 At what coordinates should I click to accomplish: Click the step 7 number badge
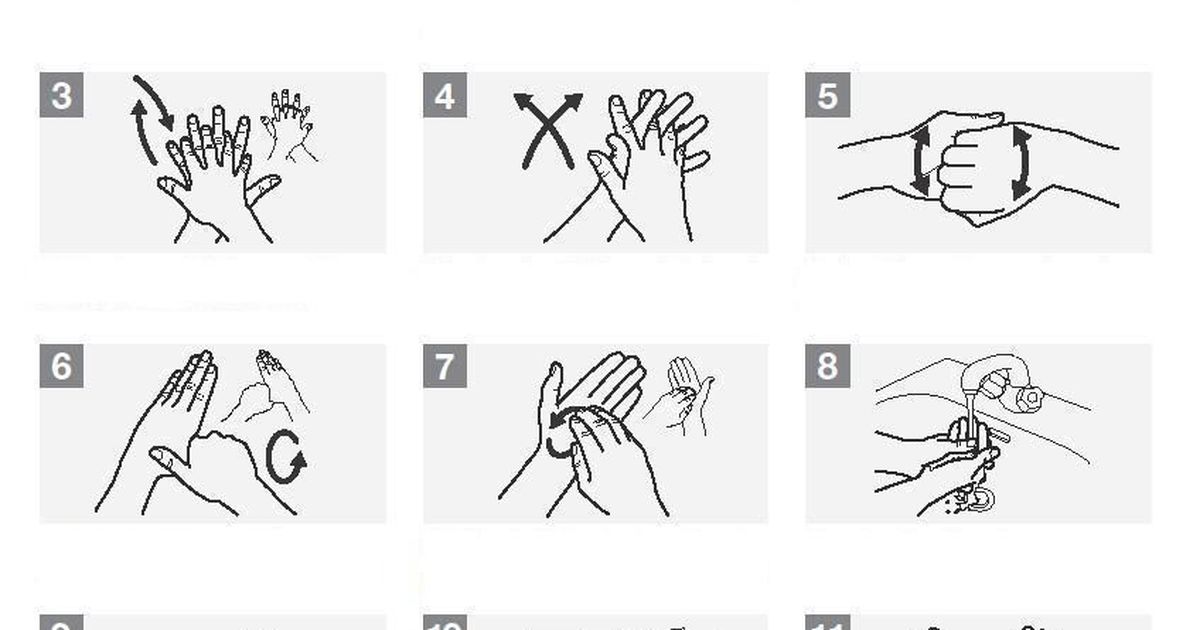click(x=444, y=366)
